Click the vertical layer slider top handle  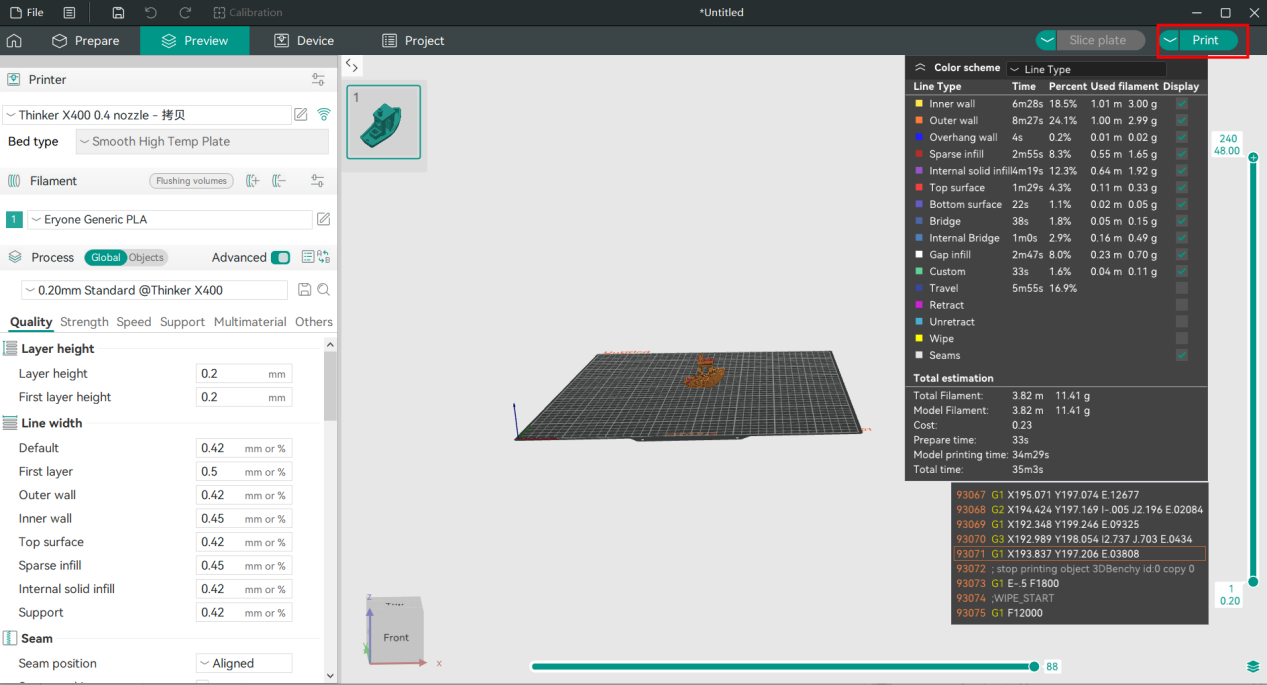(1253, 157)
